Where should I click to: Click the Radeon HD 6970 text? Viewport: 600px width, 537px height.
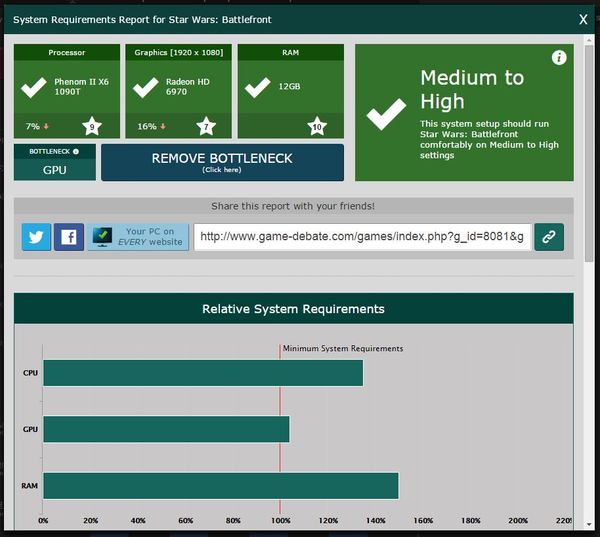click(x=188, y=87)
